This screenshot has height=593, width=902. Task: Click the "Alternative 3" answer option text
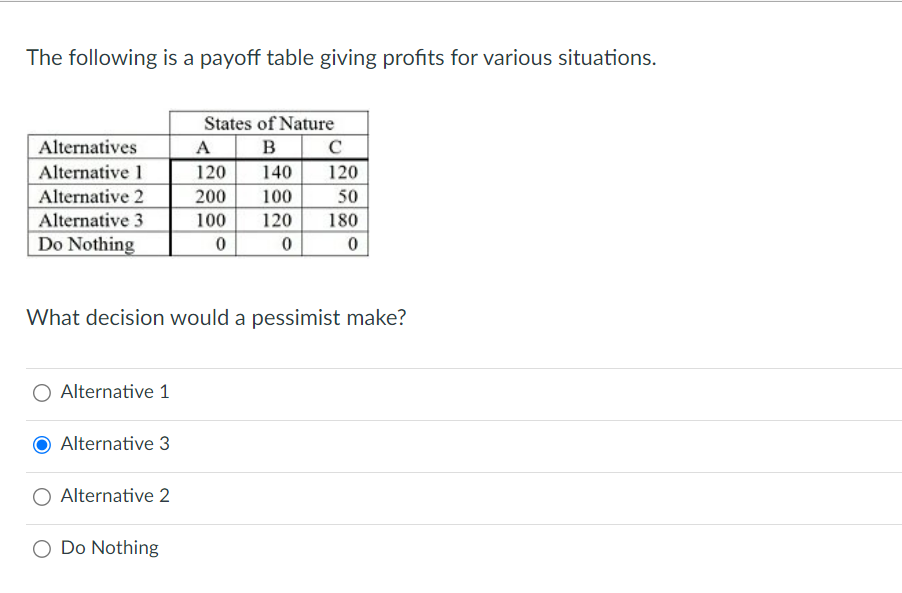tap(115, 443)
